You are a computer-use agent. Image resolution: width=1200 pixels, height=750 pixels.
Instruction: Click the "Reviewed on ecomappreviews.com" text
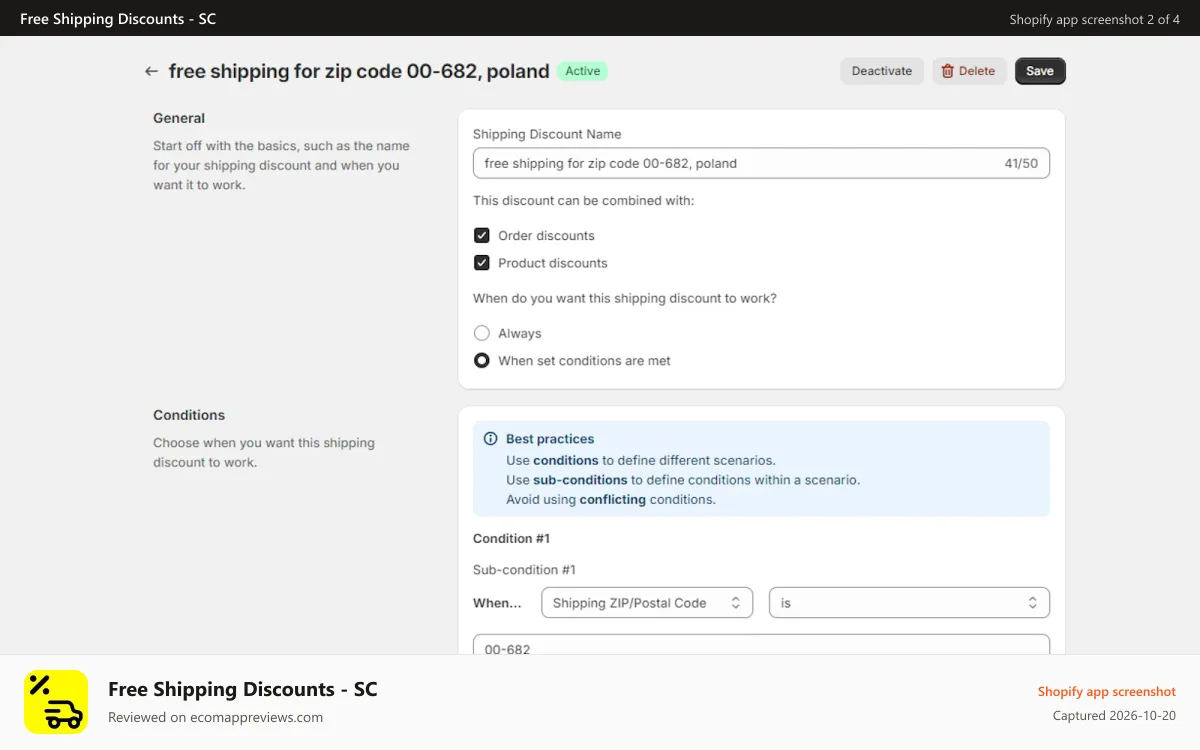pos(215,717)
